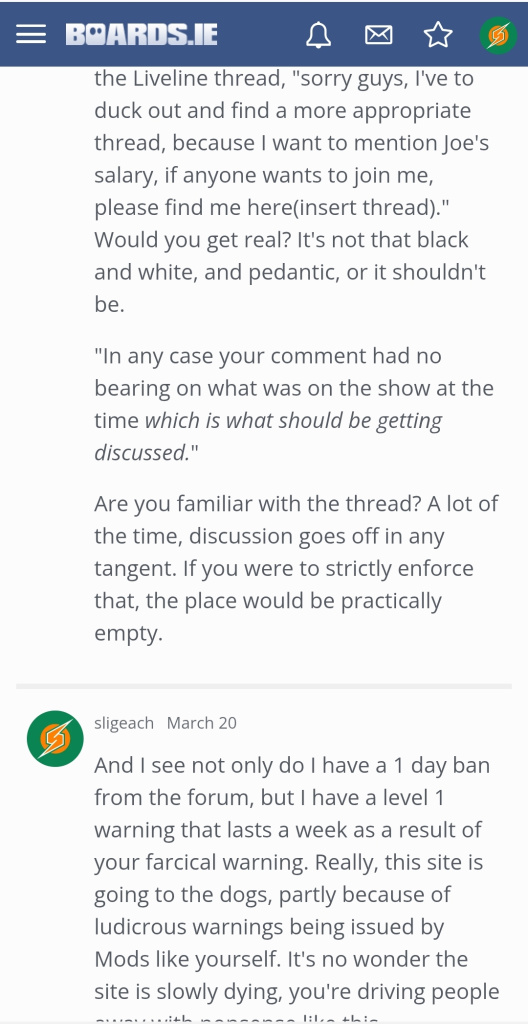Click the divider line between posts
The width and height of the screenshot is (528, 1024).
coord(264,686)
